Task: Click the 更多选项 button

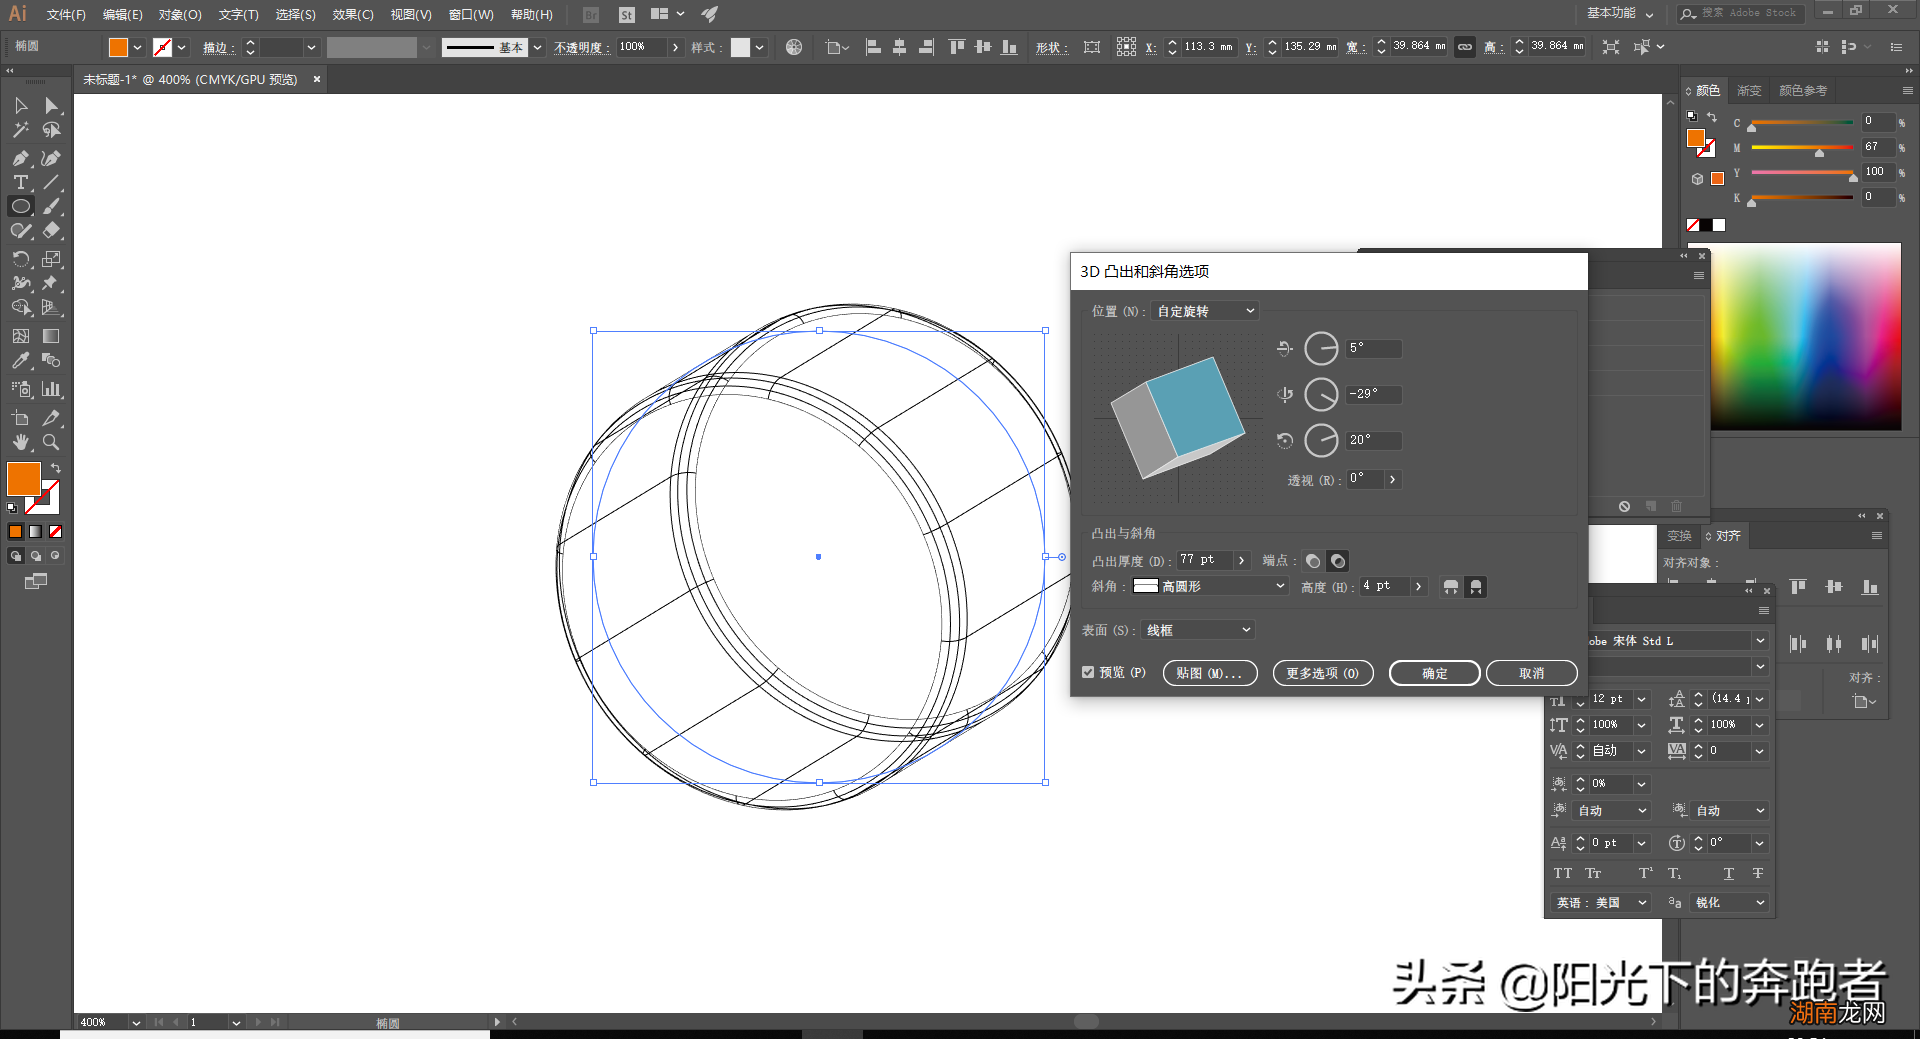Action: point(1322,674)
